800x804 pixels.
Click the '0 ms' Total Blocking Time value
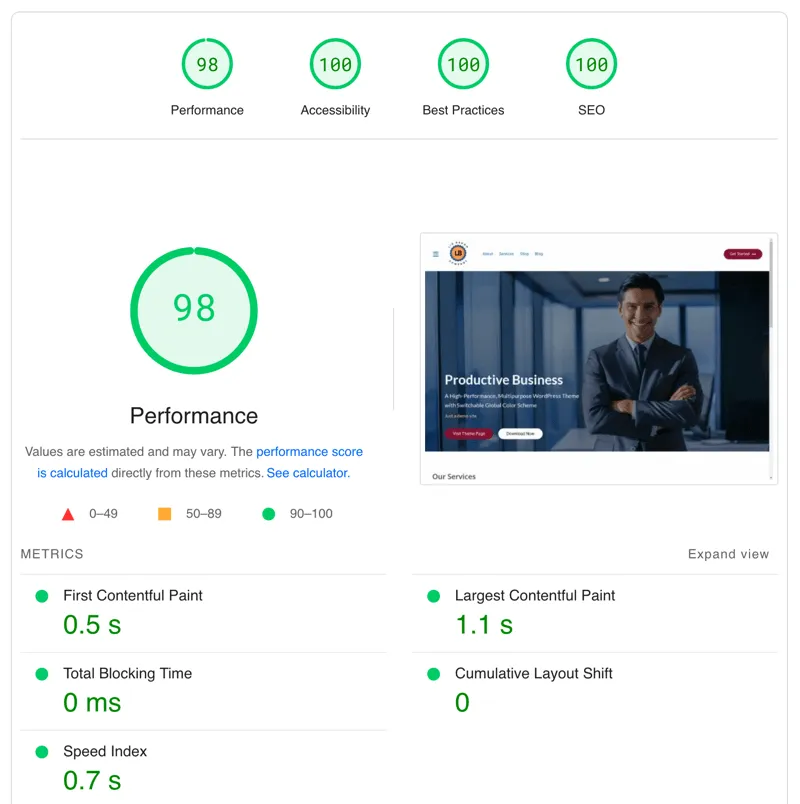point(92,702)
